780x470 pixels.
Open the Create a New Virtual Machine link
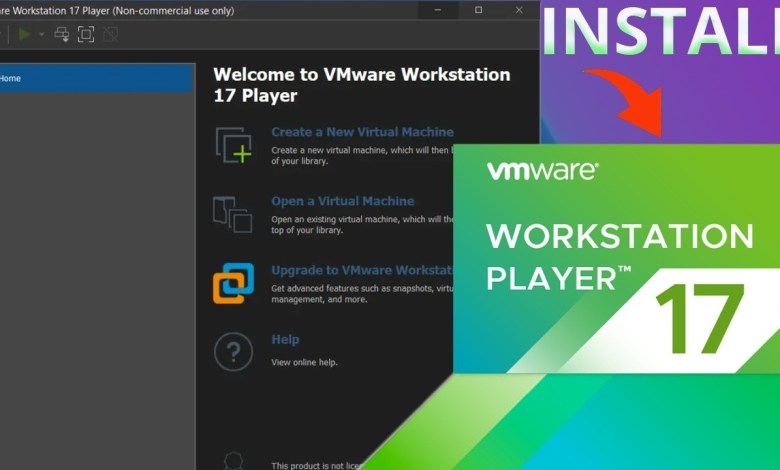[x=362, y=132]
